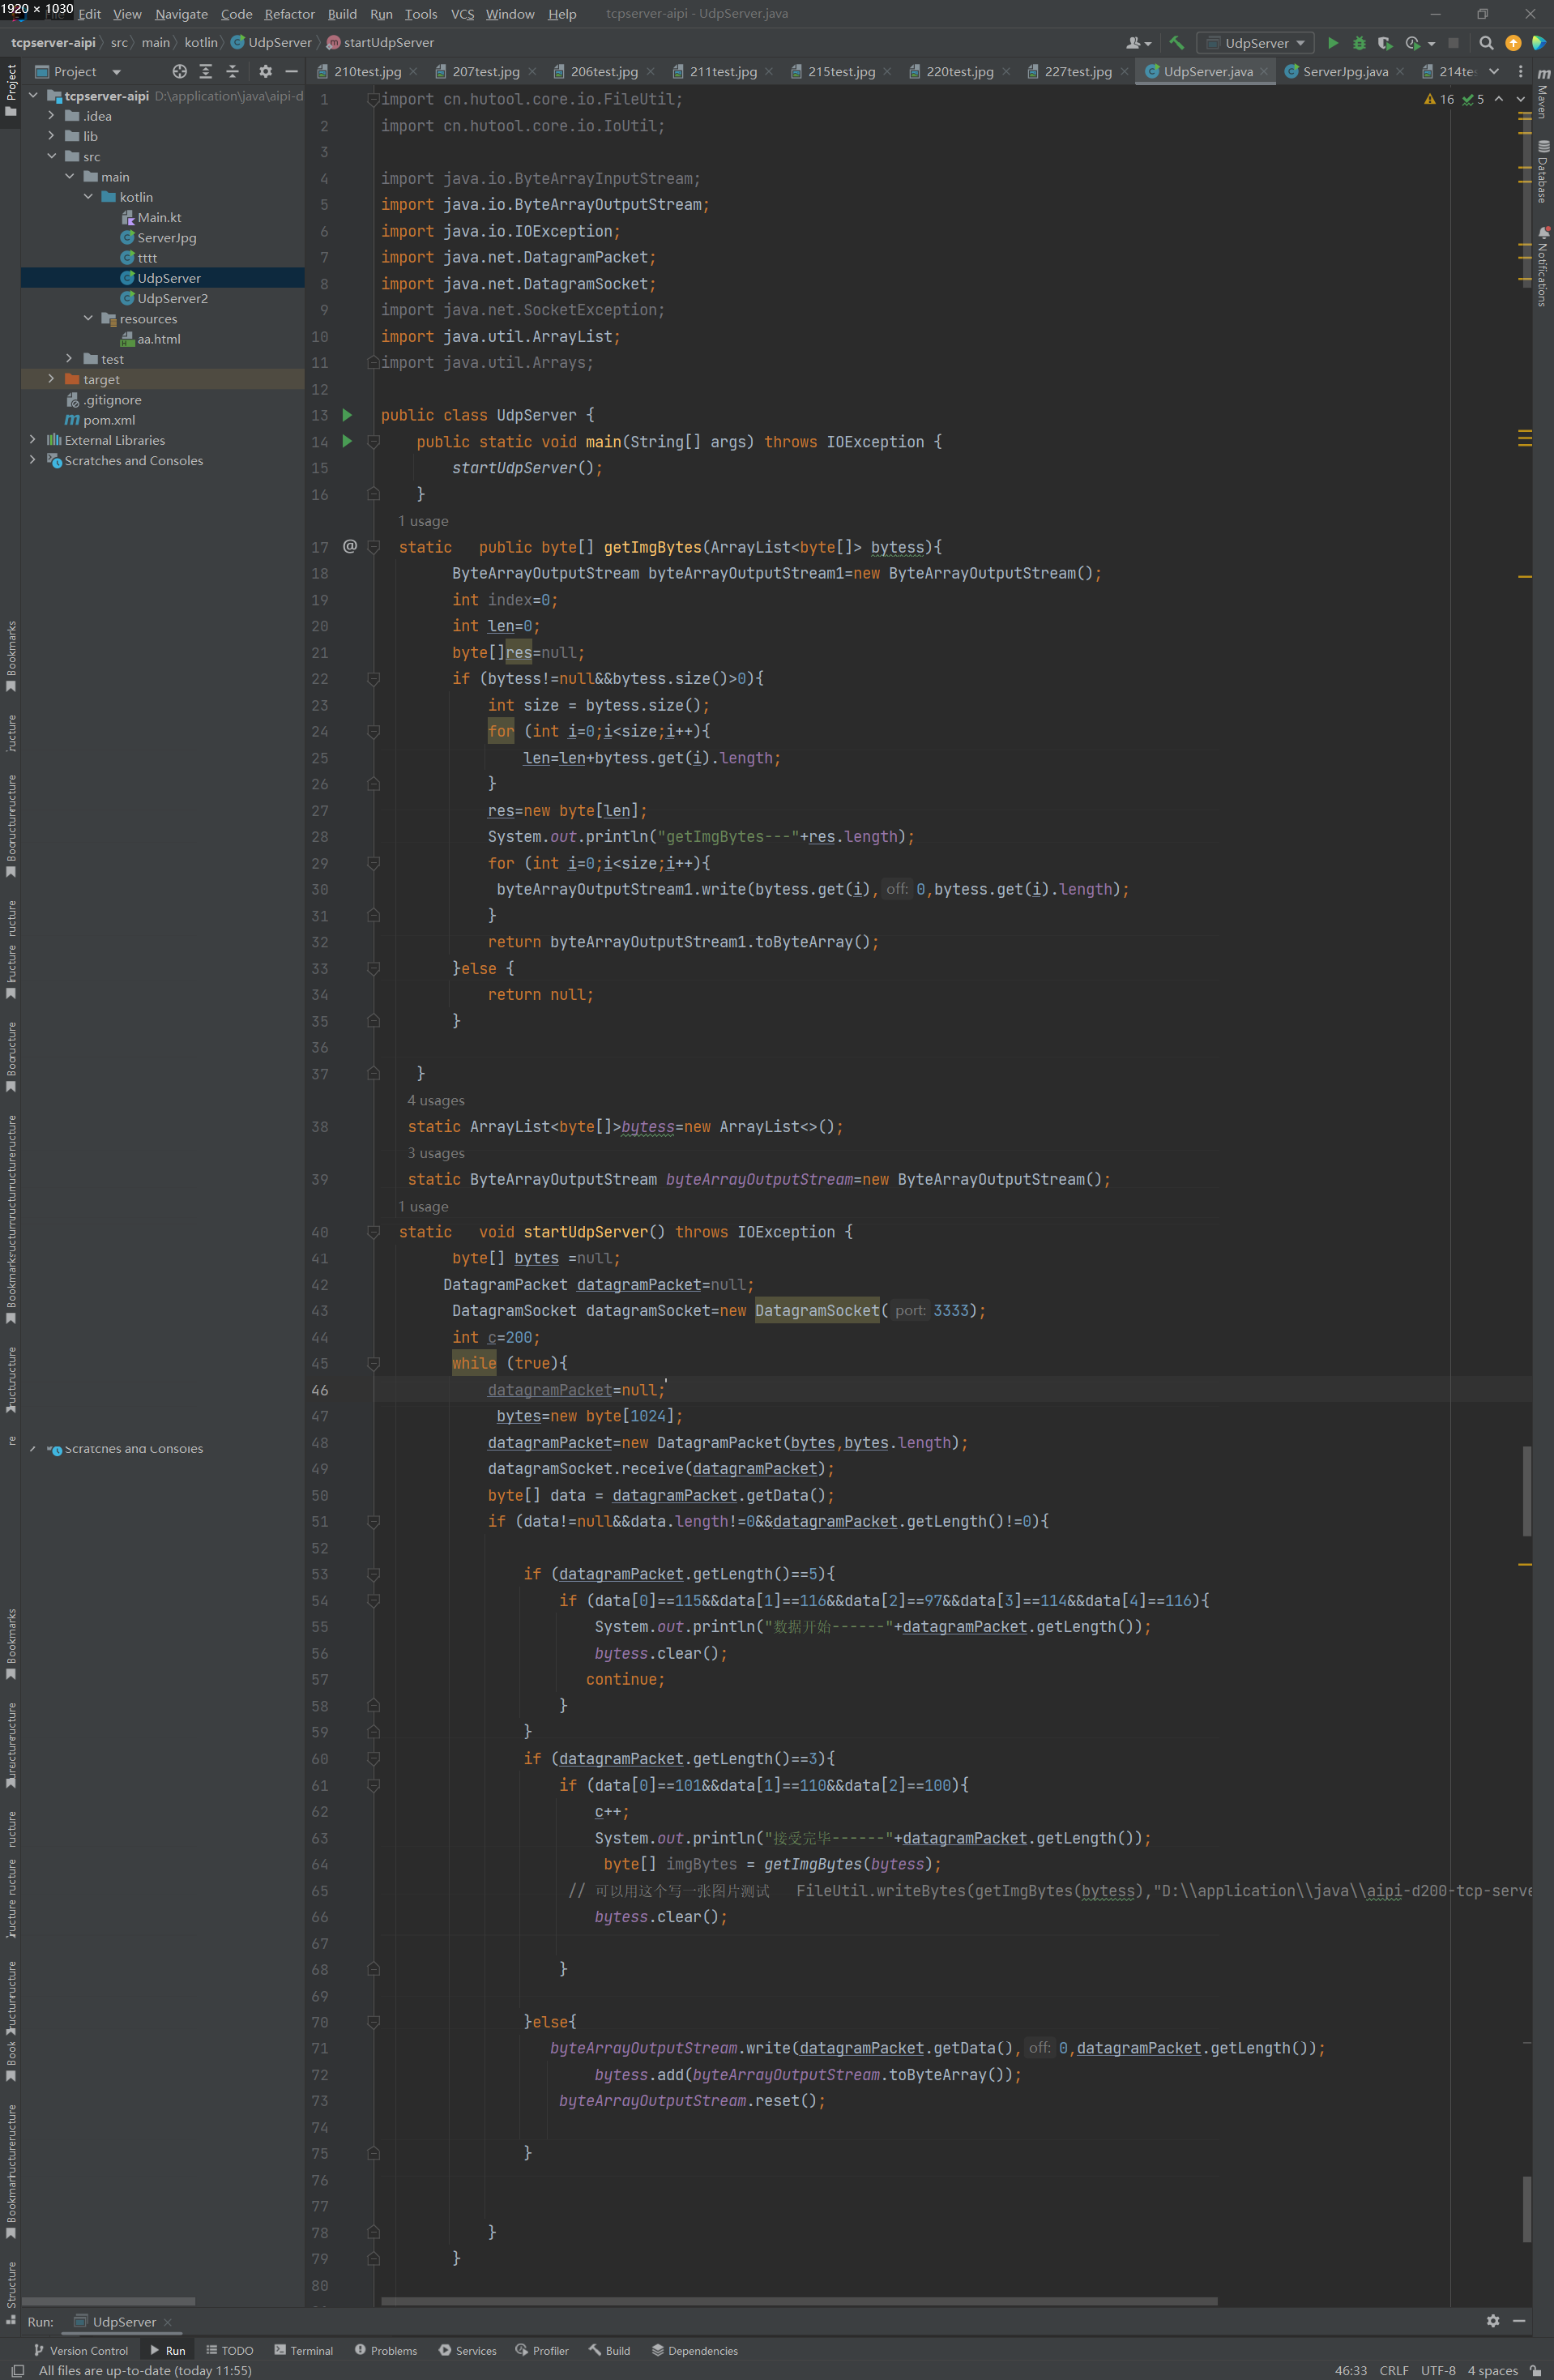Viewport: 1554px width, 2380px height.
Task: Click startUdpServer in the breadcrumb bar
Action: 380,43
